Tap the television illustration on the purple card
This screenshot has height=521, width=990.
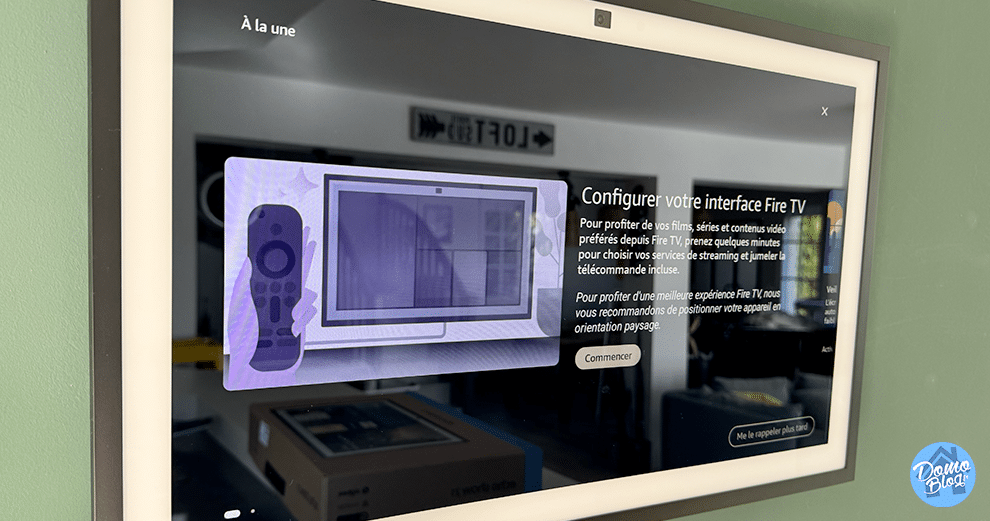[427, 263]
